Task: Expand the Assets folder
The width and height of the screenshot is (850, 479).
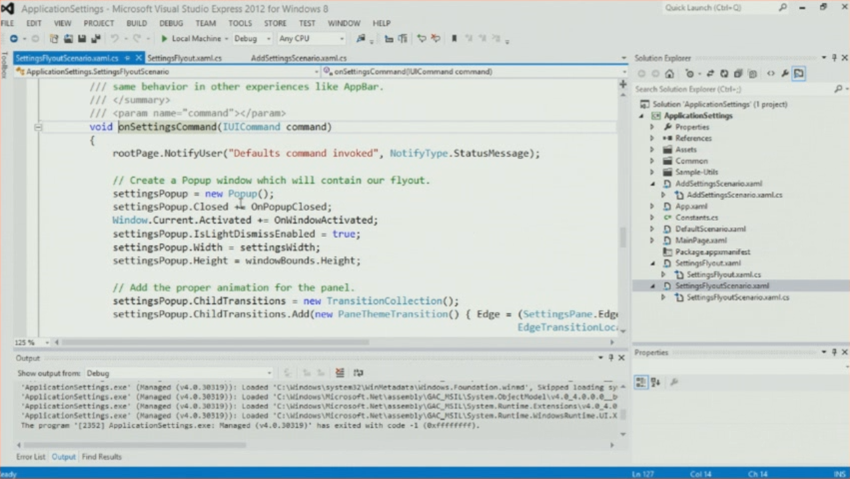Action: [652, 150]
